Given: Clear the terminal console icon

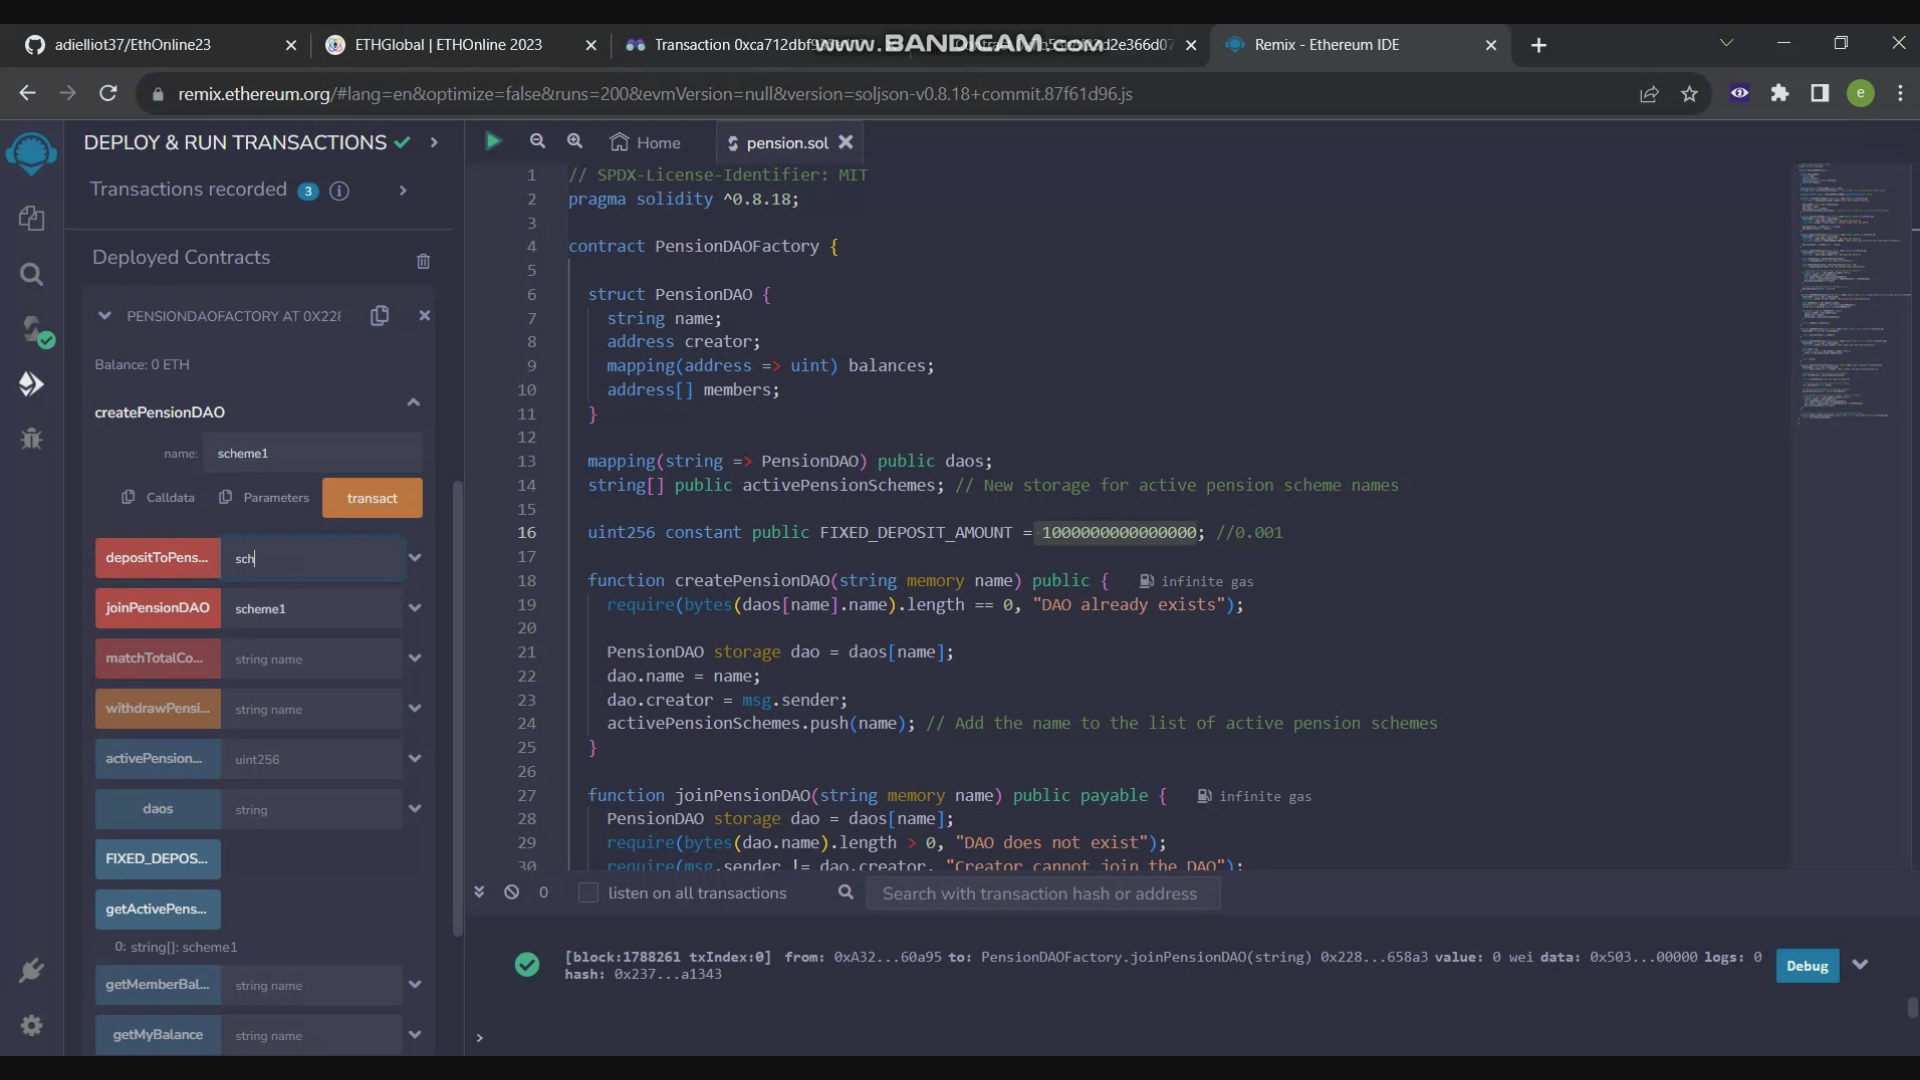Looking at the screenshot, I should coord(512,892).
